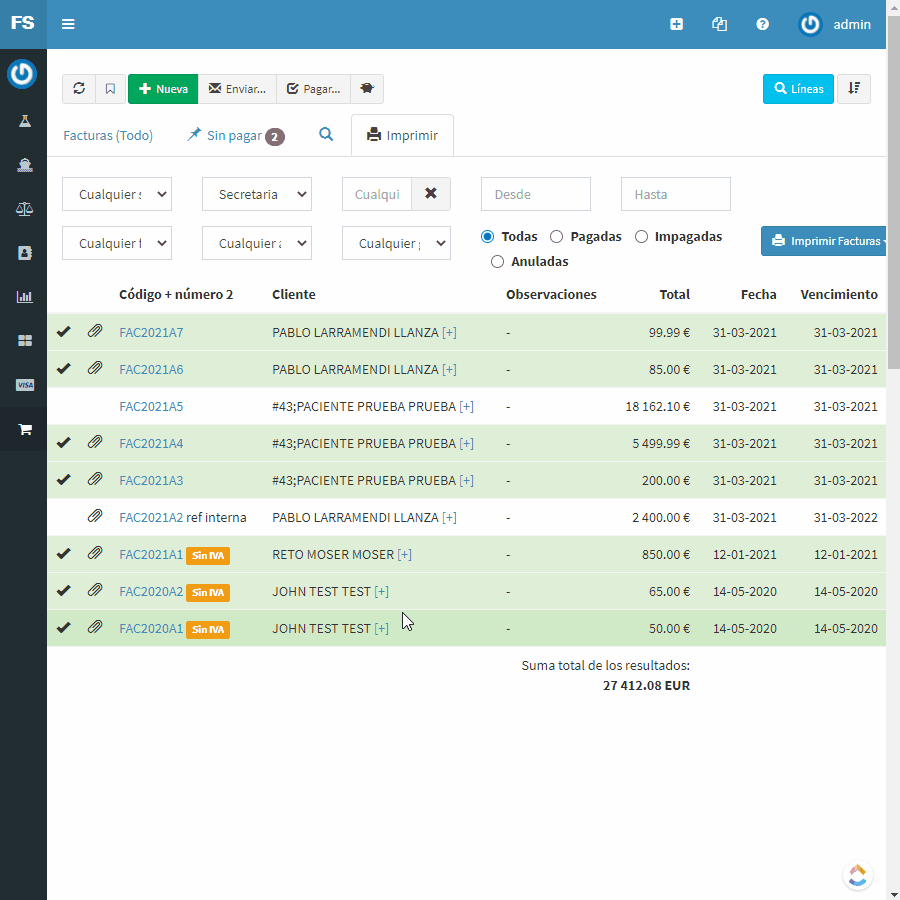Select the Impagadas radio option
The width and height of the screenshot is (900, 900).
click(642, 237)
